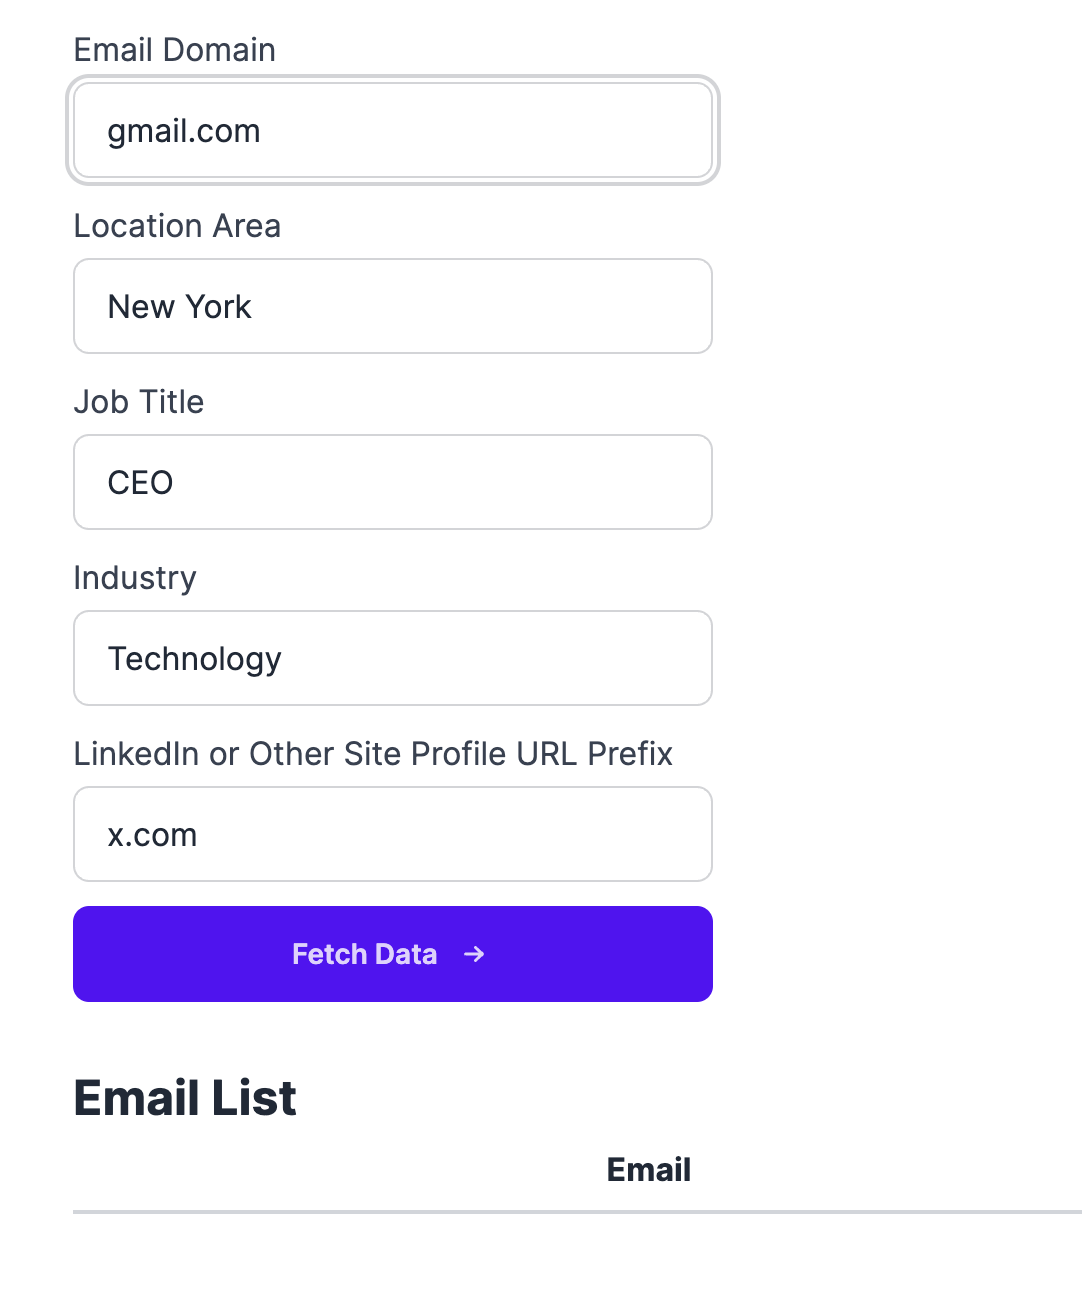The height and width of the screenshot is (1310, 1082).
Task: Click the Email Domain label
Action: click(175, 50)
